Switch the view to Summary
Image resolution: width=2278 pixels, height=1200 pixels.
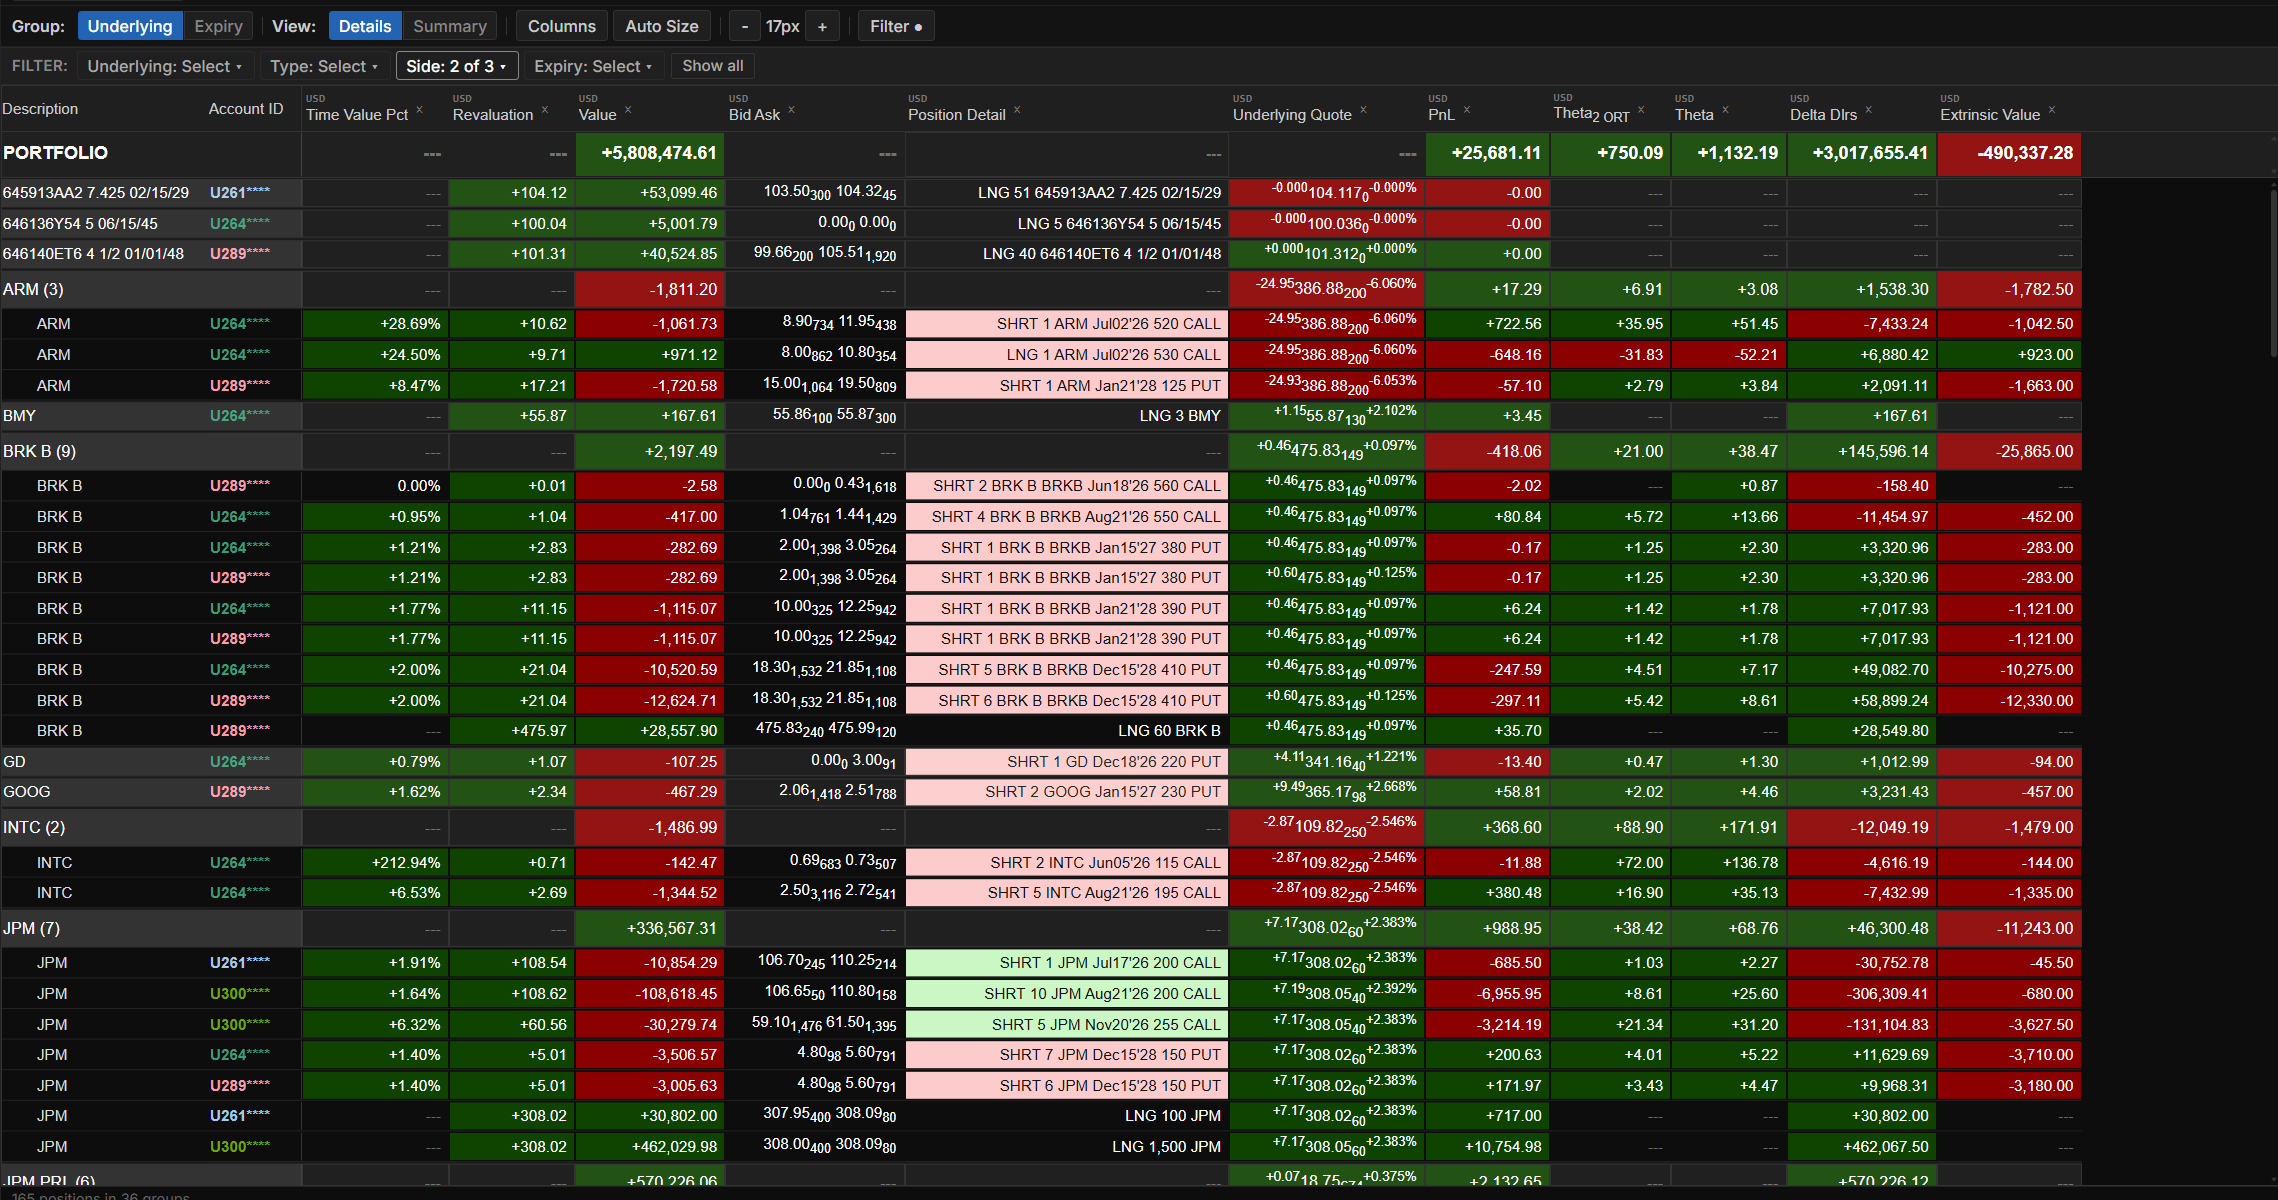pyautogui.click(x=450, y=26)
